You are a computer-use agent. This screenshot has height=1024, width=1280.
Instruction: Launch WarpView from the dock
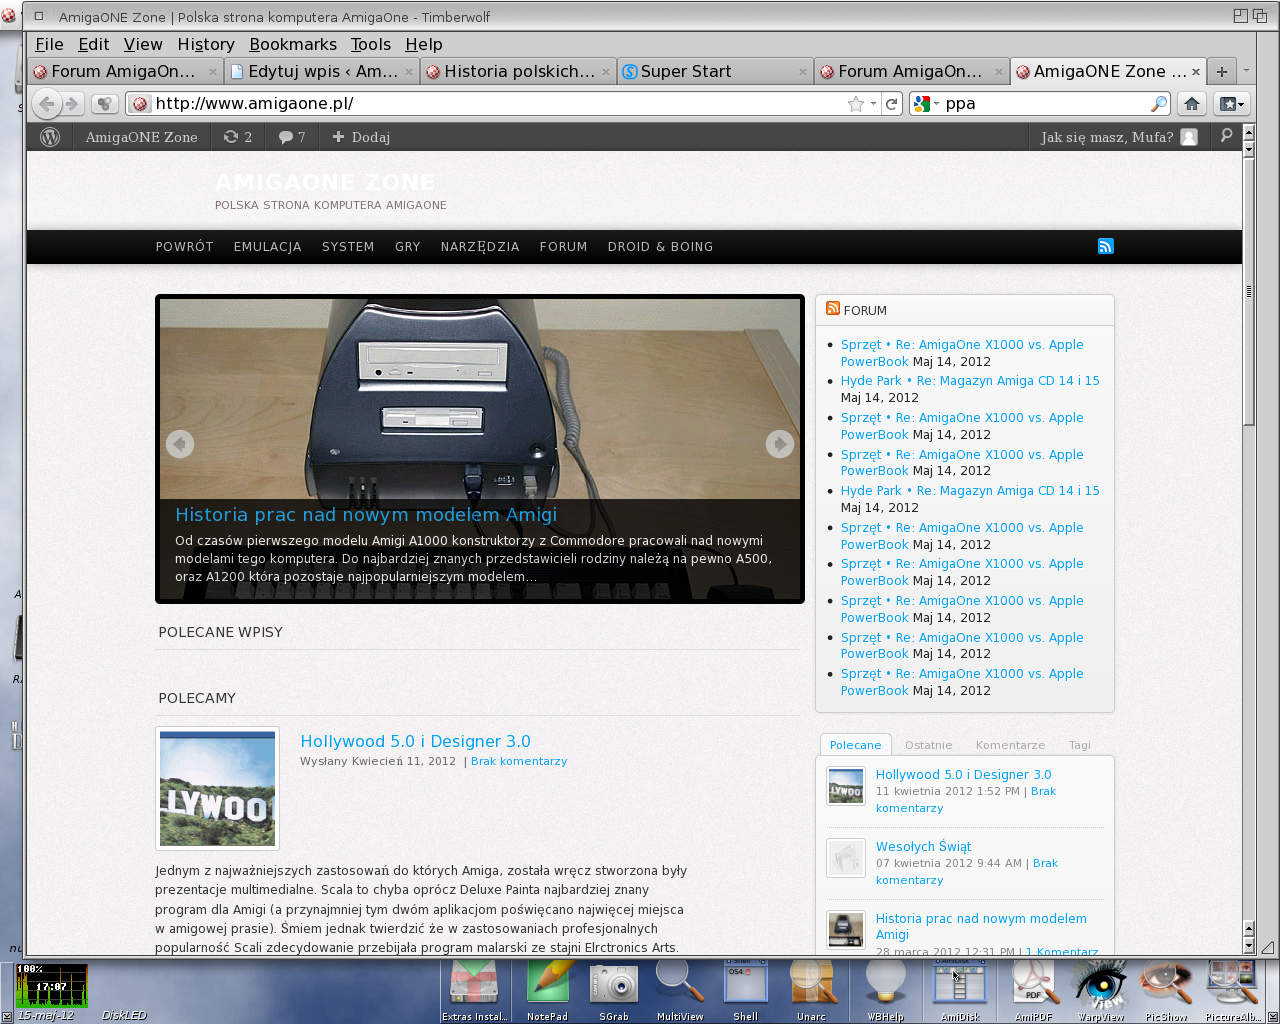(1100, 990)
